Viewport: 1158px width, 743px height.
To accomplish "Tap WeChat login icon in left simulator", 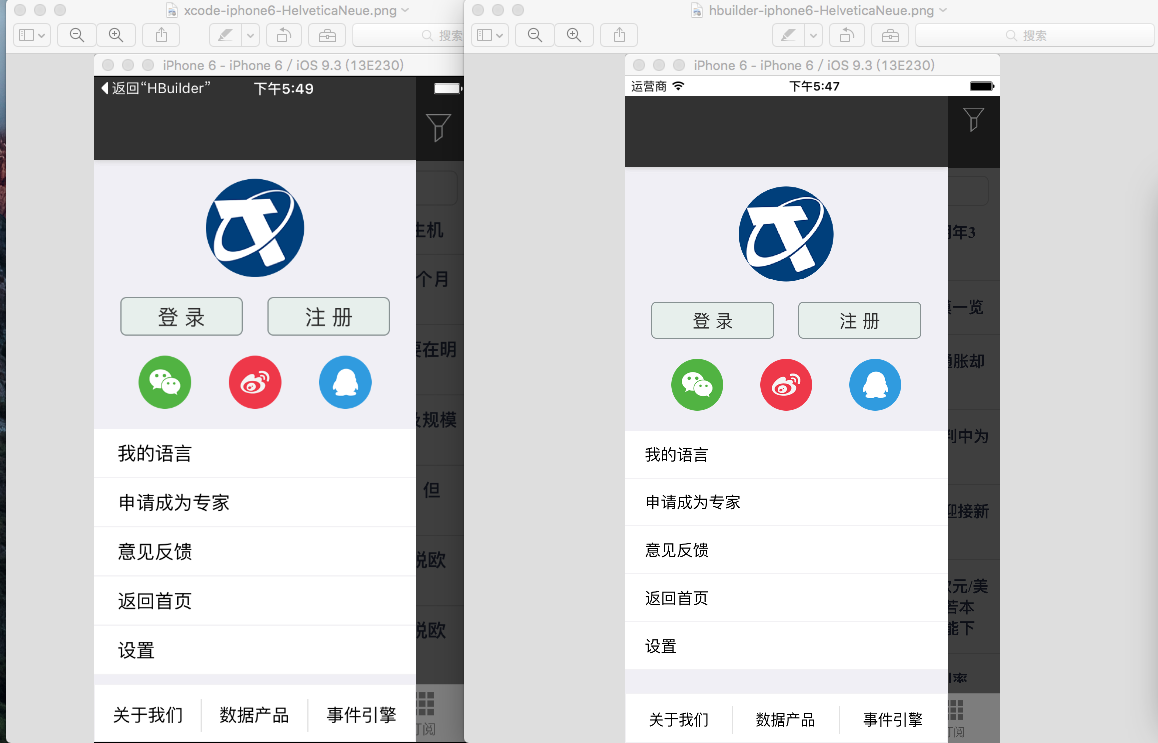I will [165, 383].
